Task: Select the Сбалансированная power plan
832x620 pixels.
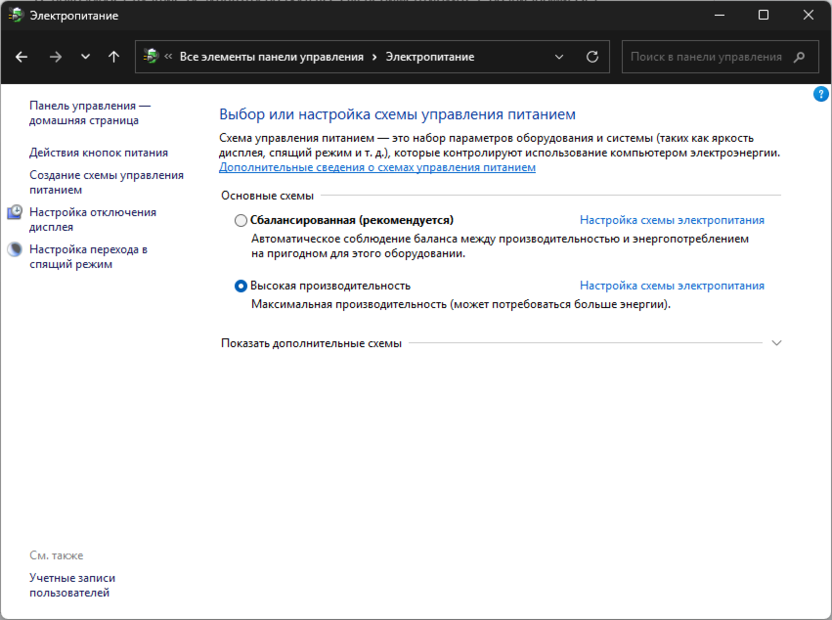Action: (241, 220)
